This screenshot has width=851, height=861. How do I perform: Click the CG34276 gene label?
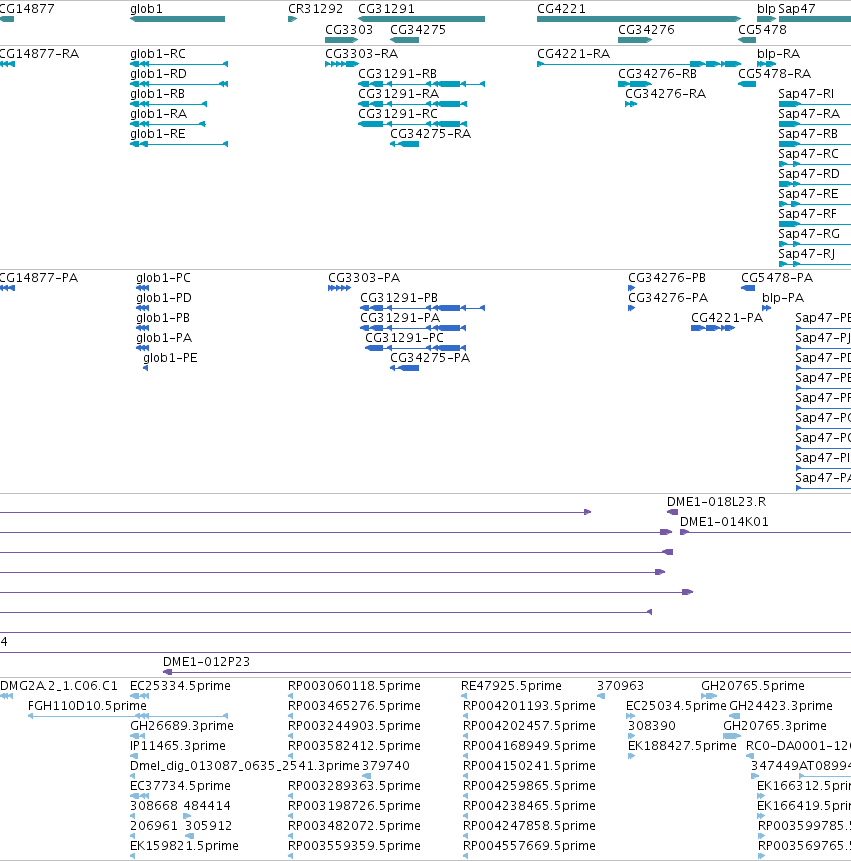coord(646,30)
